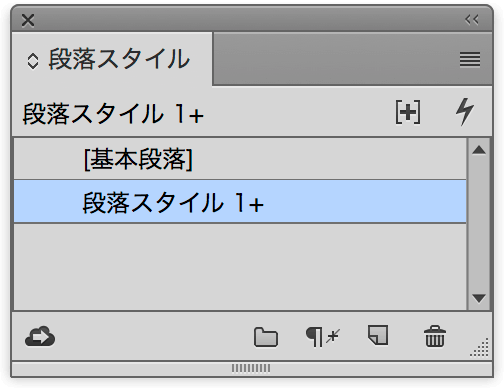Screen dimensions: 504x392
Task: Click the scrollbar up arrow
Action: click(479, 150)
